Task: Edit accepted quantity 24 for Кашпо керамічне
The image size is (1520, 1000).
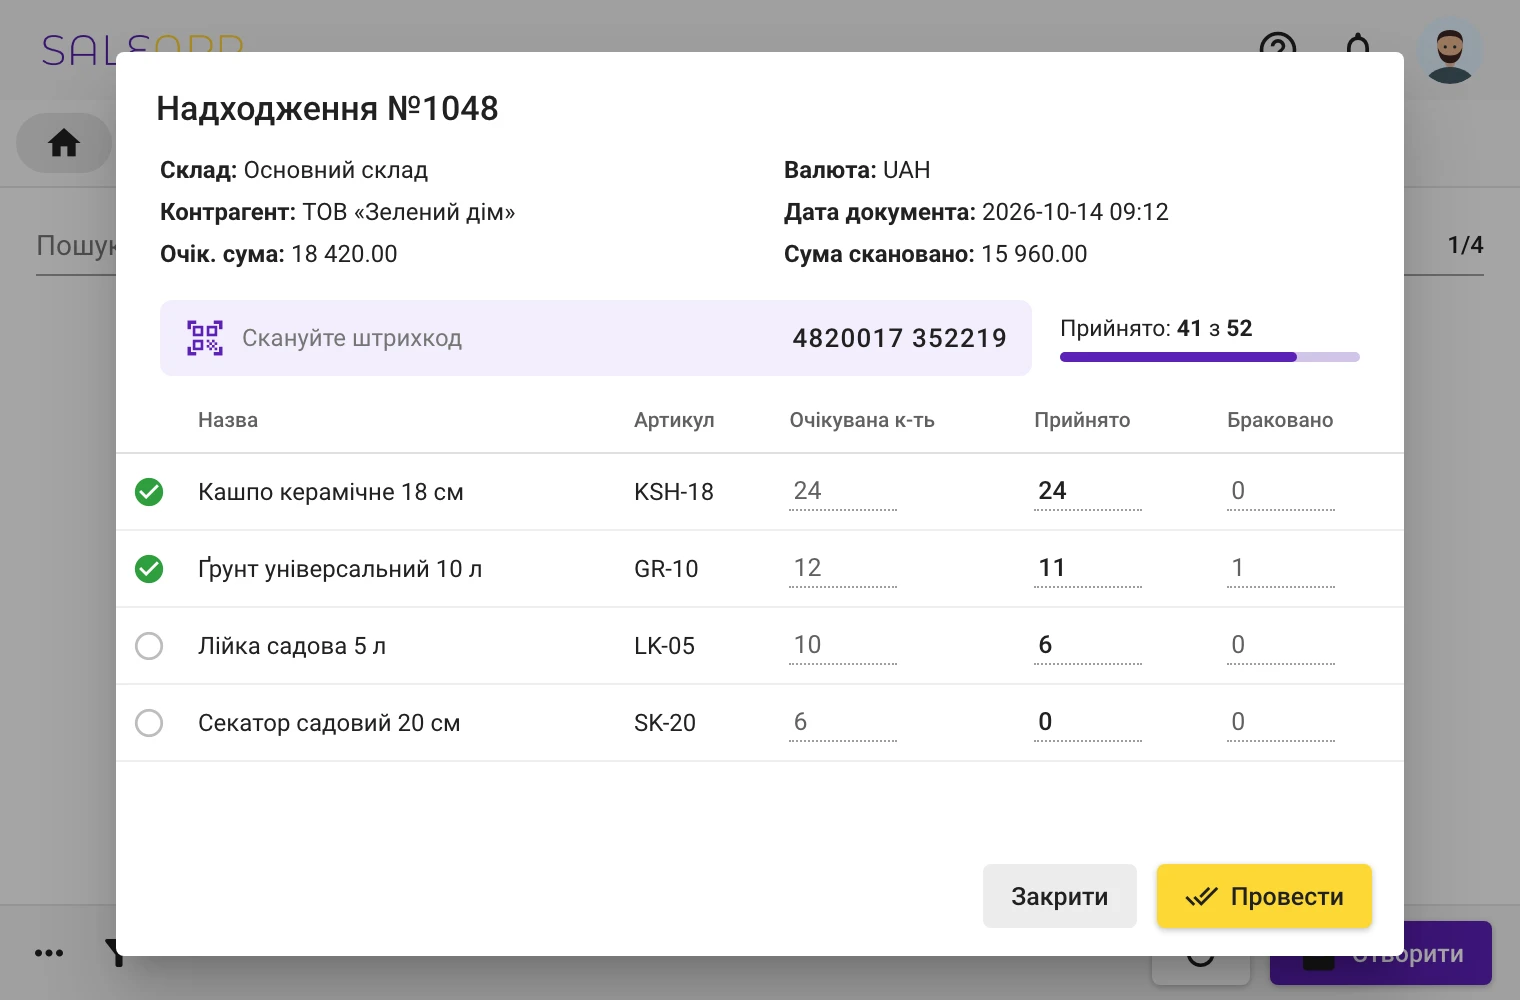Action: coord(1088,491)
